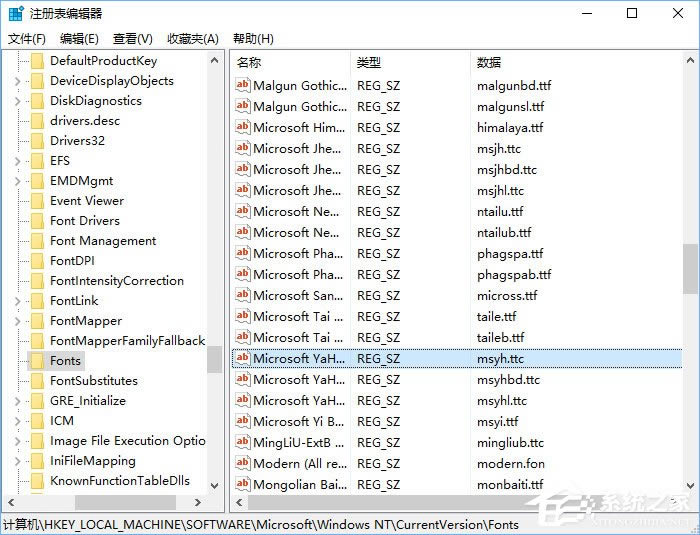Screen dimensions: 700x535
Task: Expand the FontLink registry key
Action: click(x=17, y=301)
